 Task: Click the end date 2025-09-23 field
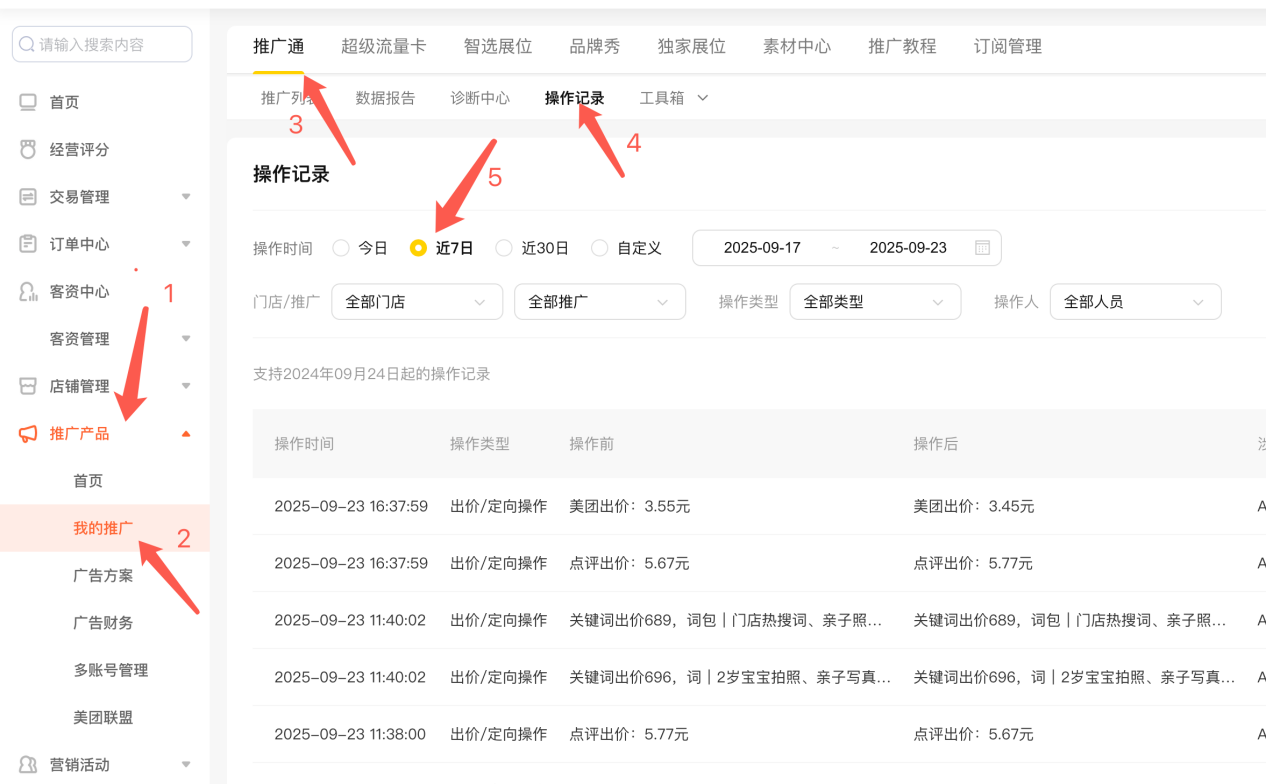tap(908, 248)
